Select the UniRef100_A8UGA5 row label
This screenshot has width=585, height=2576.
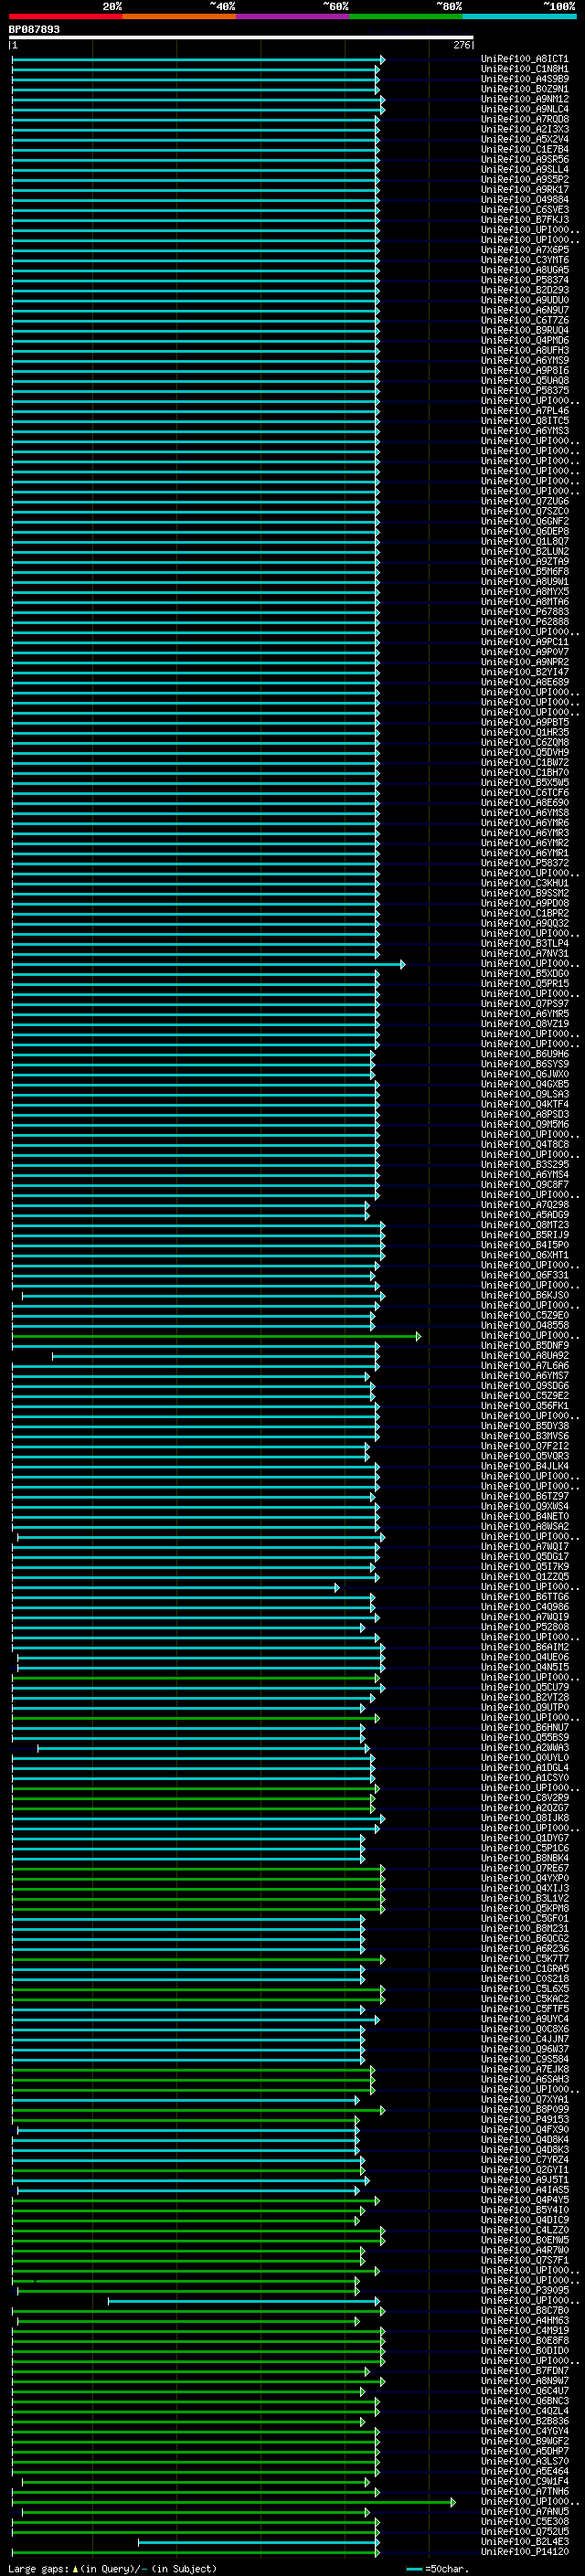point(525,270)
